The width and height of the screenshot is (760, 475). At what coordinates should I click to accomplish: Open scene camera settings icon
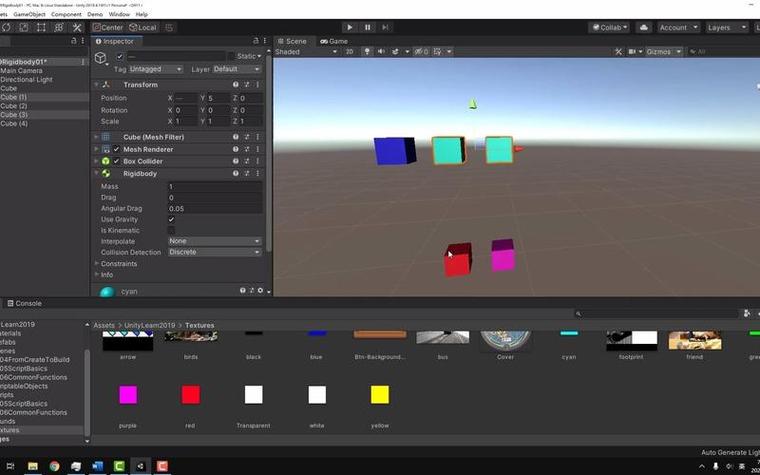pyautogui.click(x=632, y=51)
